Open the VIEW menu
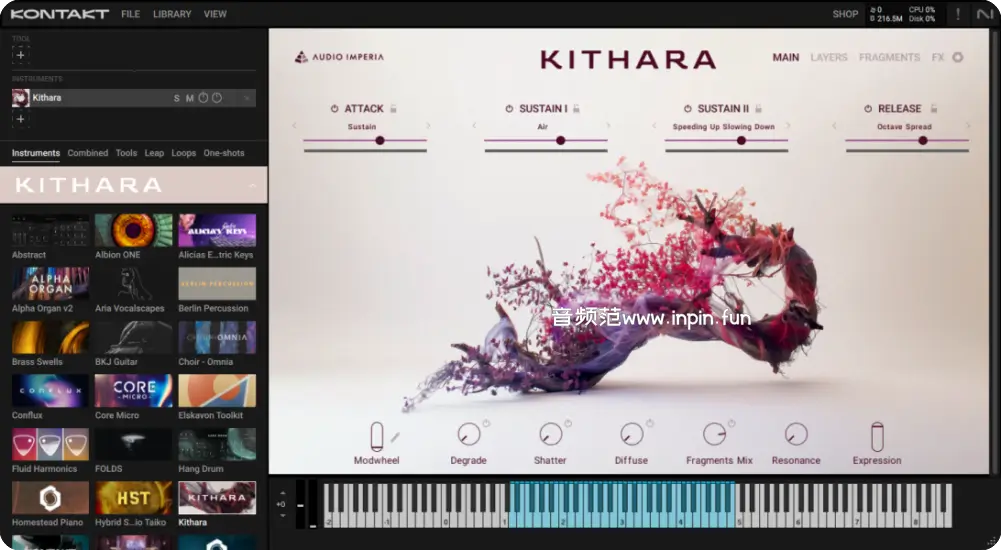Viewport: 1001px width, 550px height. pos(215,13)
